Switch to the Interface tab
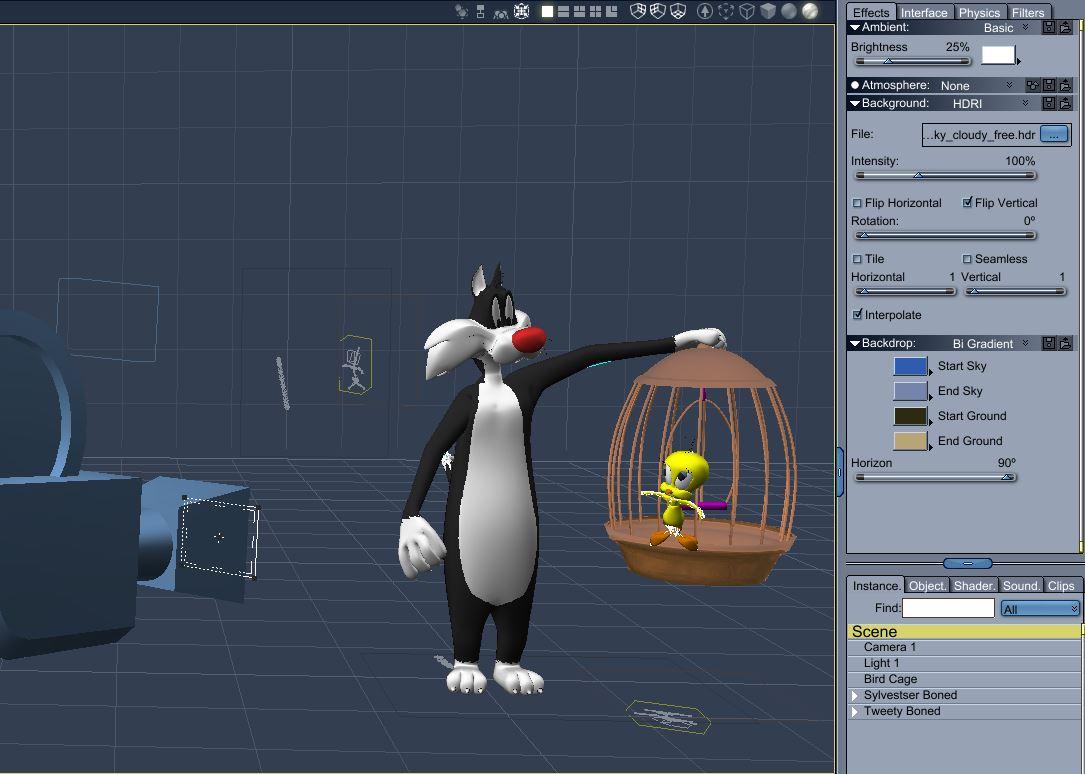 [x=924, y=12]
